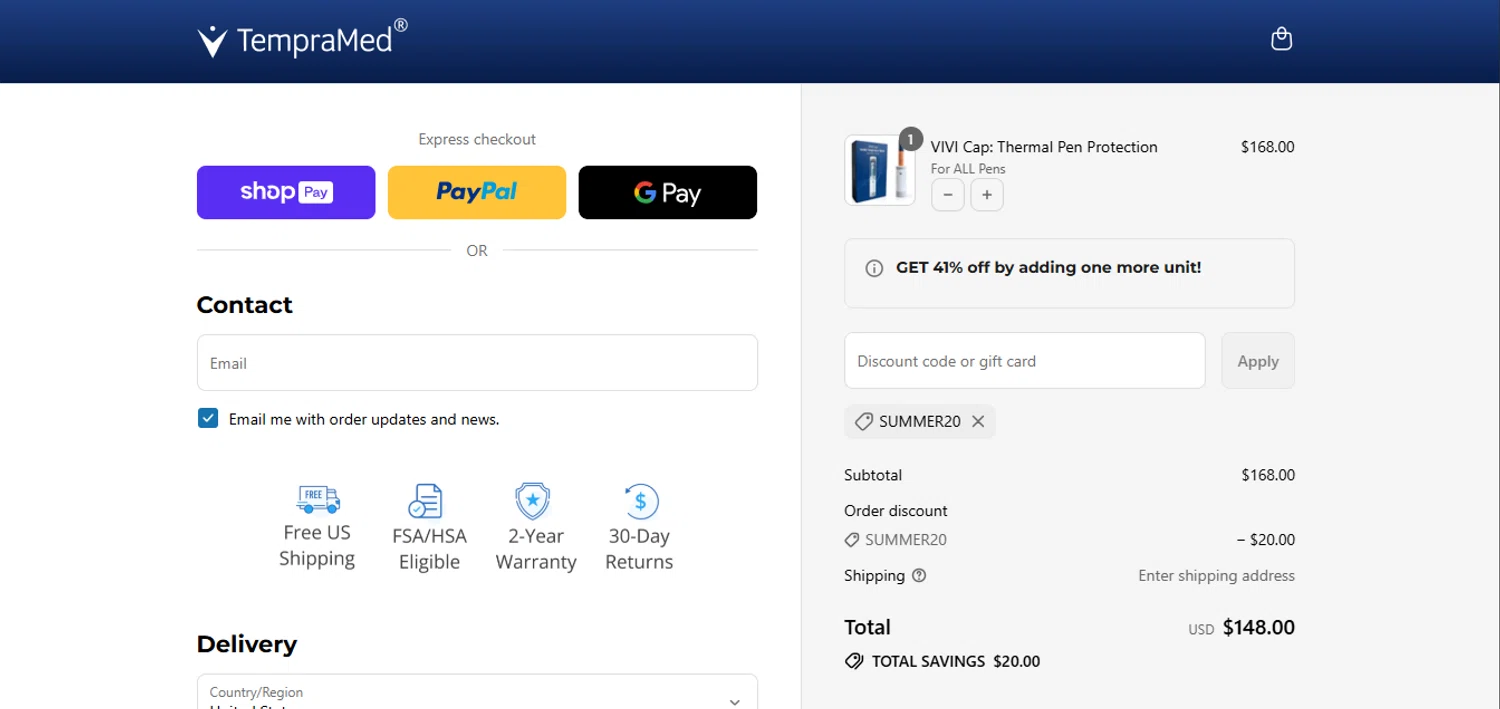Click the $148.00 total amount
The image size is (1500, 709).
click(x=1259, y=627)
